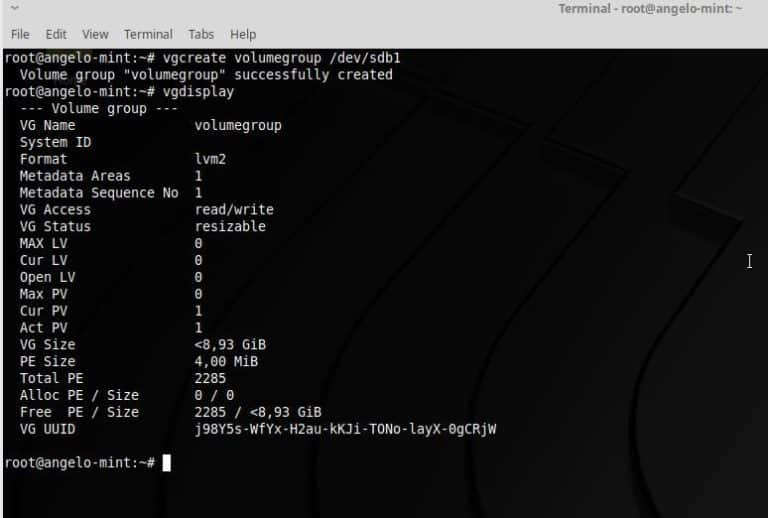Open the View menu
The height and width of the screenshot is (518, 768).
tap(95, 34)
